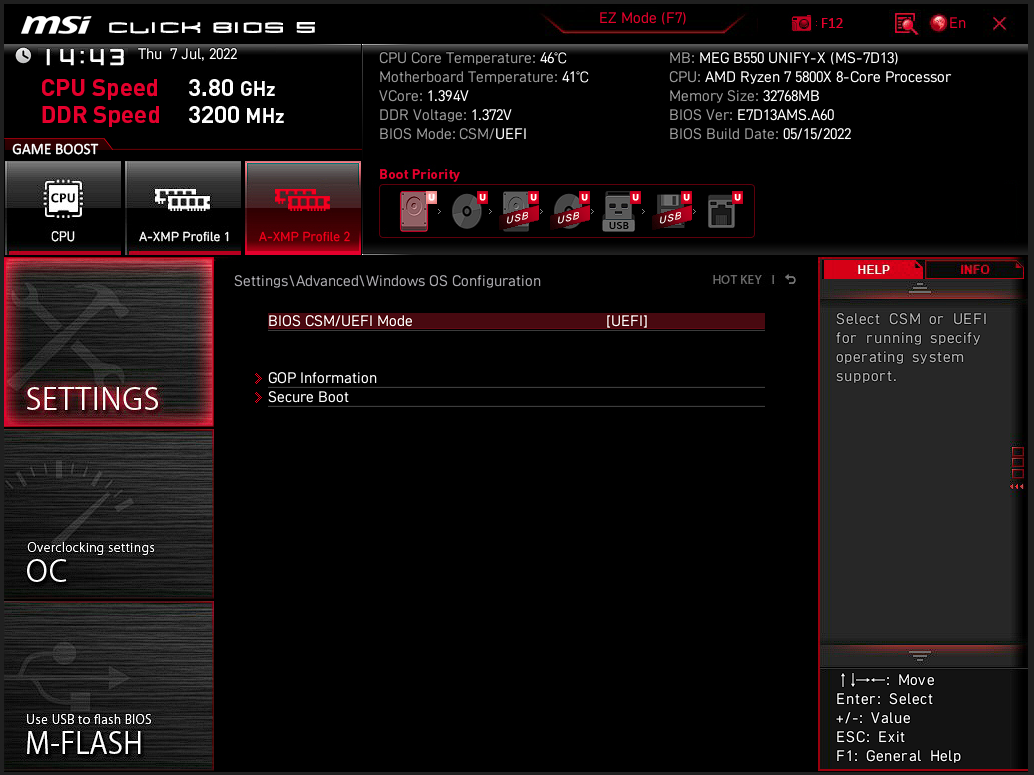The height and width of the screenshot is (775, 1034).
Task: Switch to EZ Mode (F7)
Action: pyautogui.click(x=642, y=18)
